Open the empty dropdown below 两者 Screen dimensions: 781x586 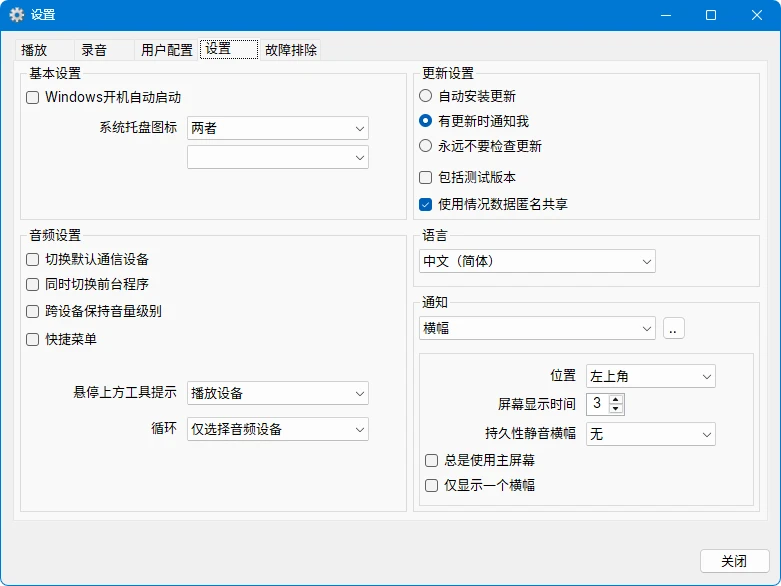(278, 157)
